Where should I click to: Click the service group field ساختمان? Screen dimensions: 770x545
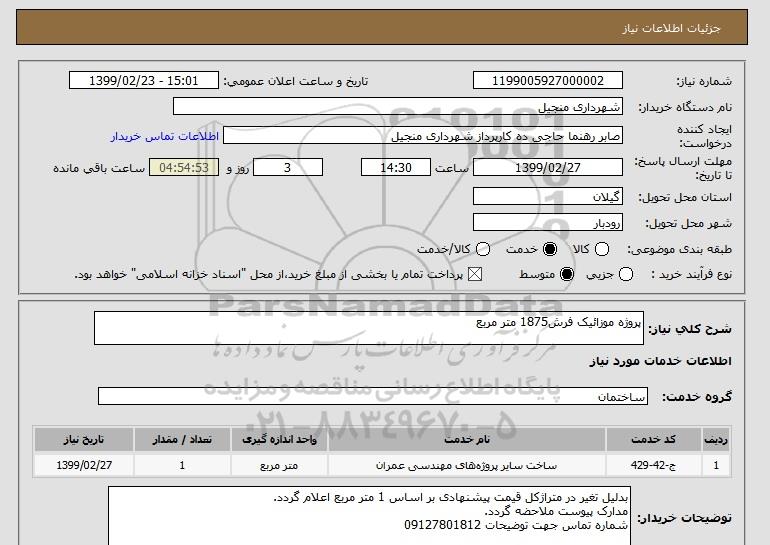point(373,396)
